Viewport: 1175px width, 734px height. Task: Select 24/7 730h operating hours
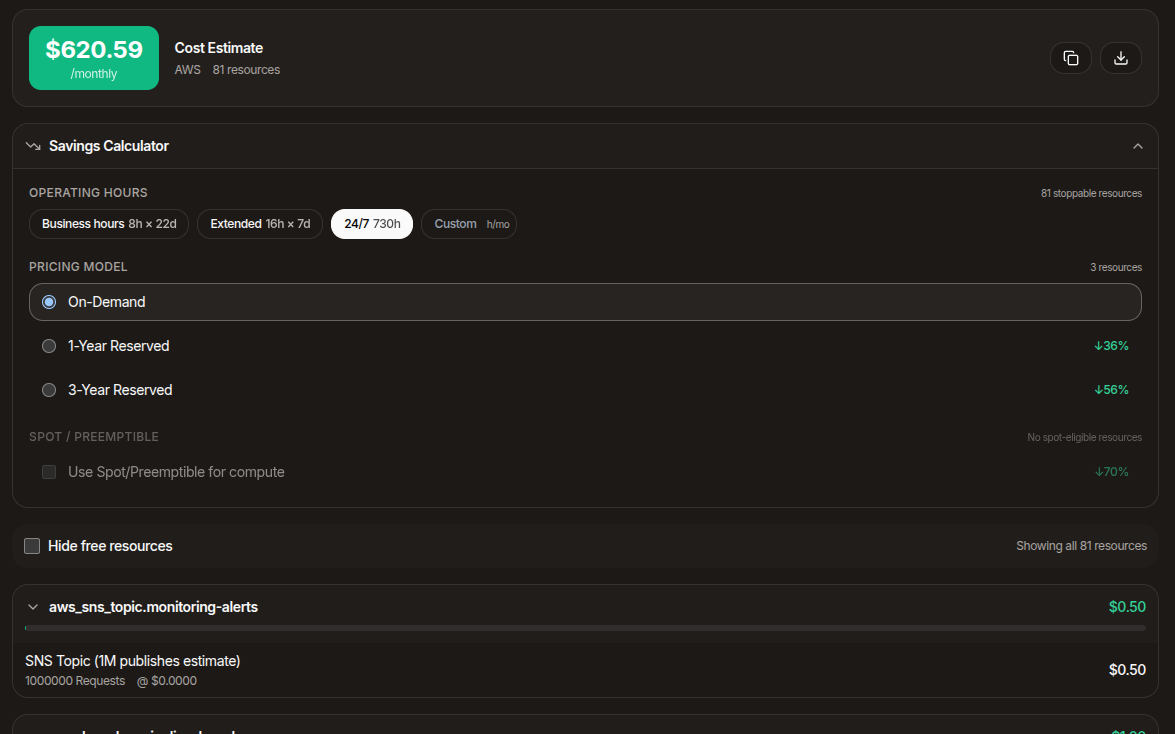tap(372, 224)
